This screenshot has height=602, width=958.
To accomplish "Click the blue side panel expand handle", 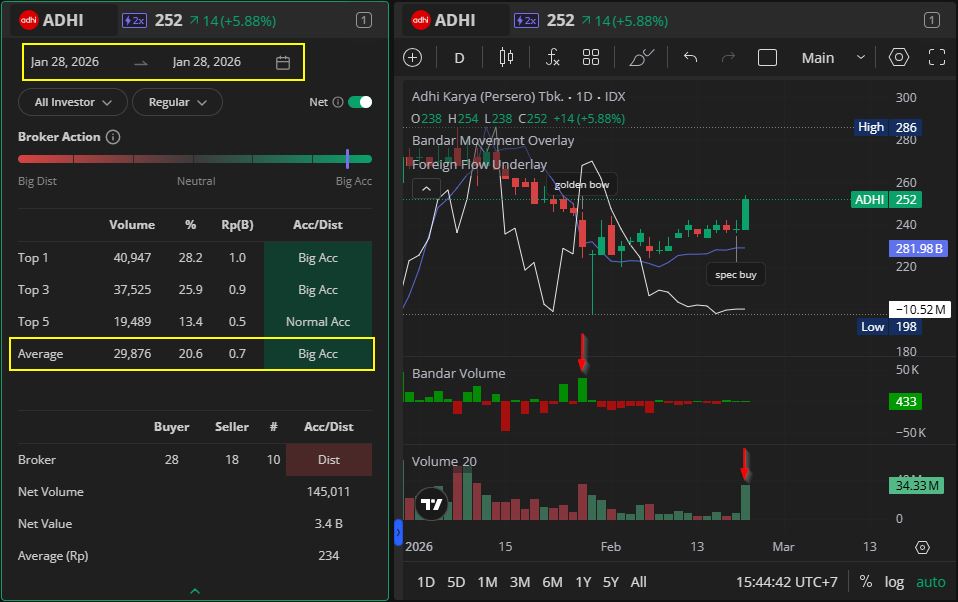I will point(398,532).
